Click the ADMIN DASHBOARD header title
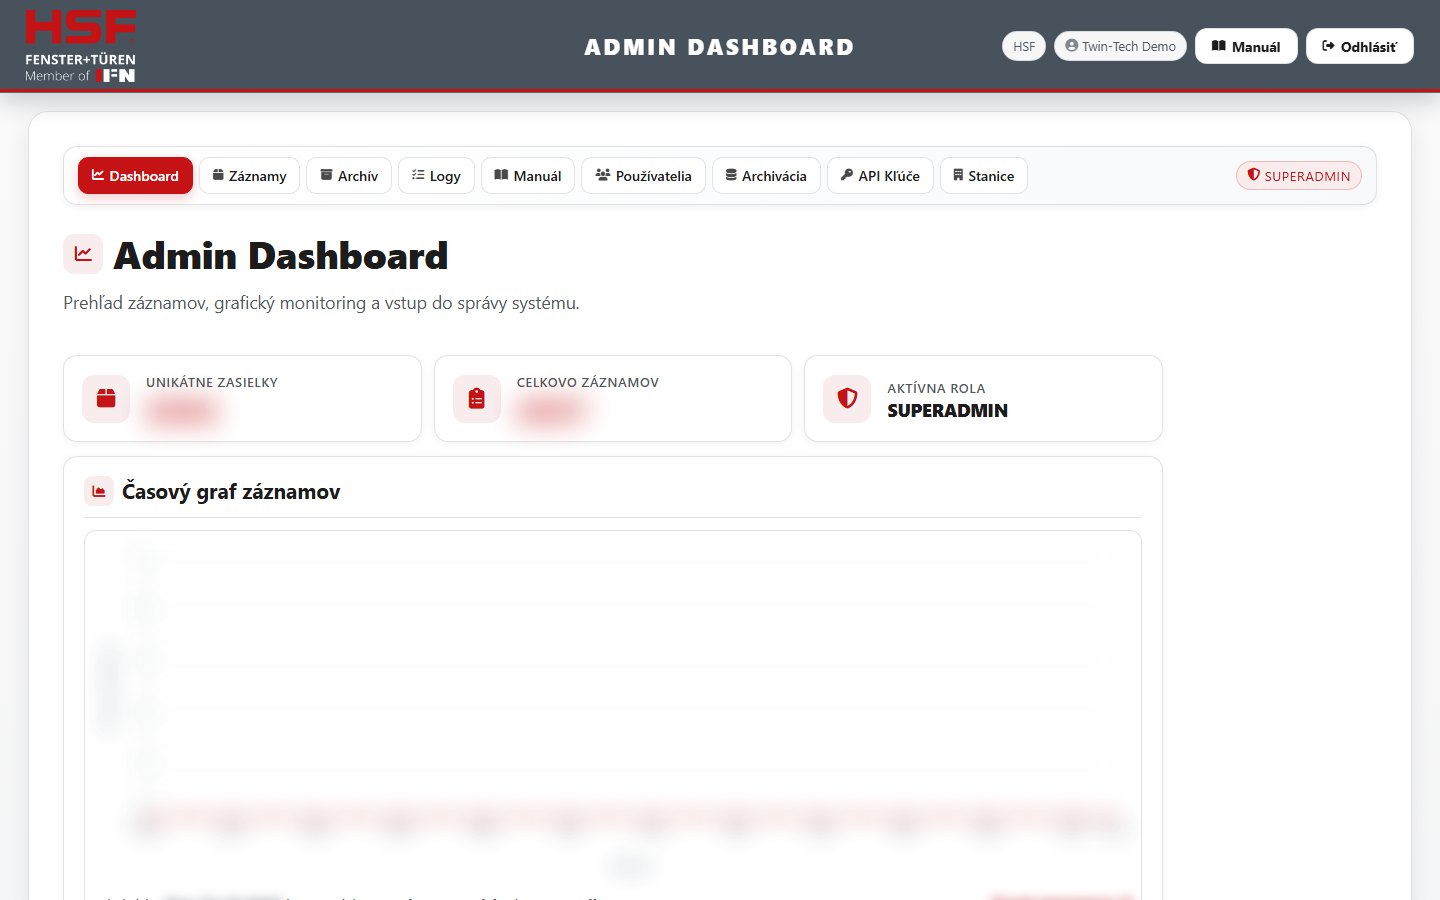 pos(719,47)
